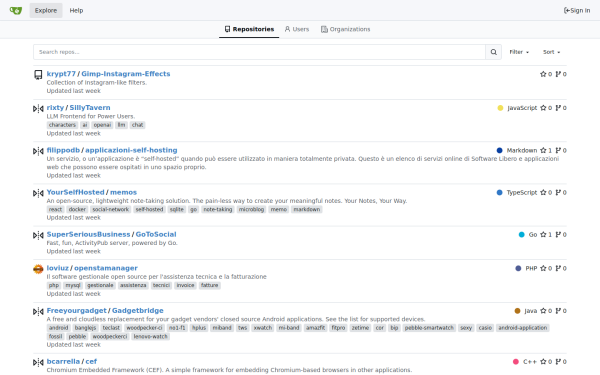Click star icon on SillyTavern row
This screenshot has height=375, width=600.
click(543, 108)
